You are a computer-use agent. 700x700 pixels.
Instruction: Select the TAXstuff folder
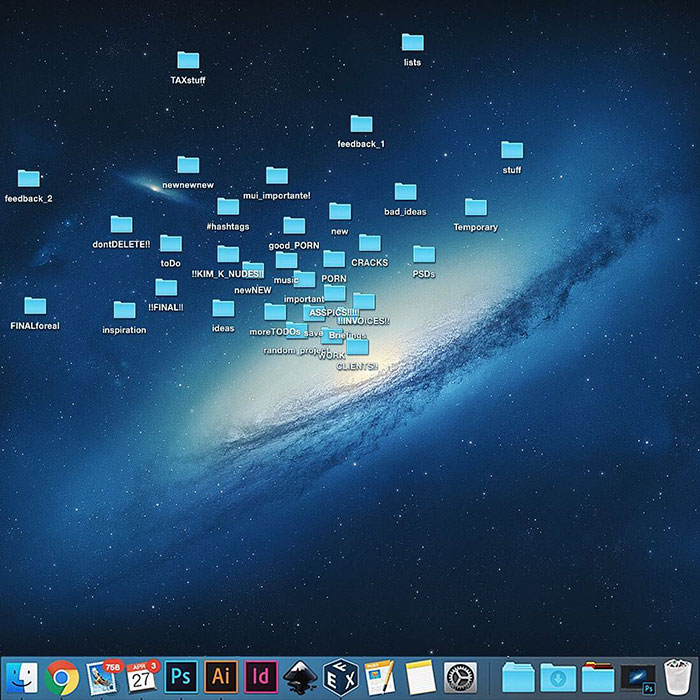click(188, 61)
